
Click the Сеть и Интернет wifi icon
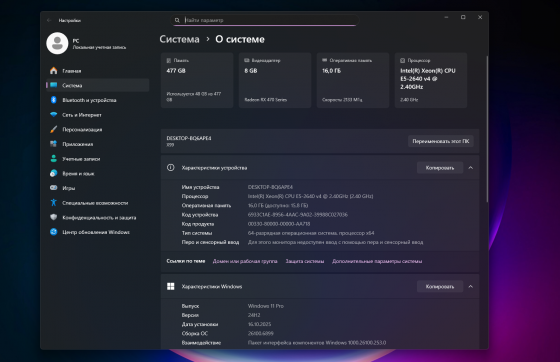point(54,115)
